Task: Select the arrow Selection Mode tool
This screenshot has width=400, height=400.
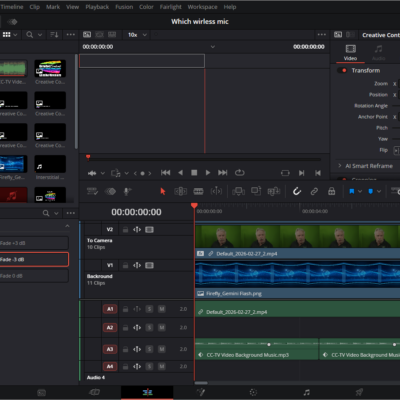Action: [x=163, y=191]
